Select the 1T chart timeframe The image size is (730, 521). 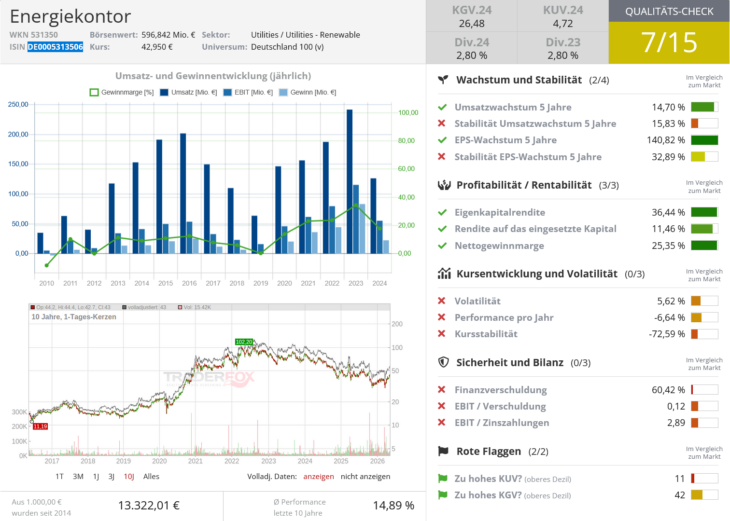[59, 476]
